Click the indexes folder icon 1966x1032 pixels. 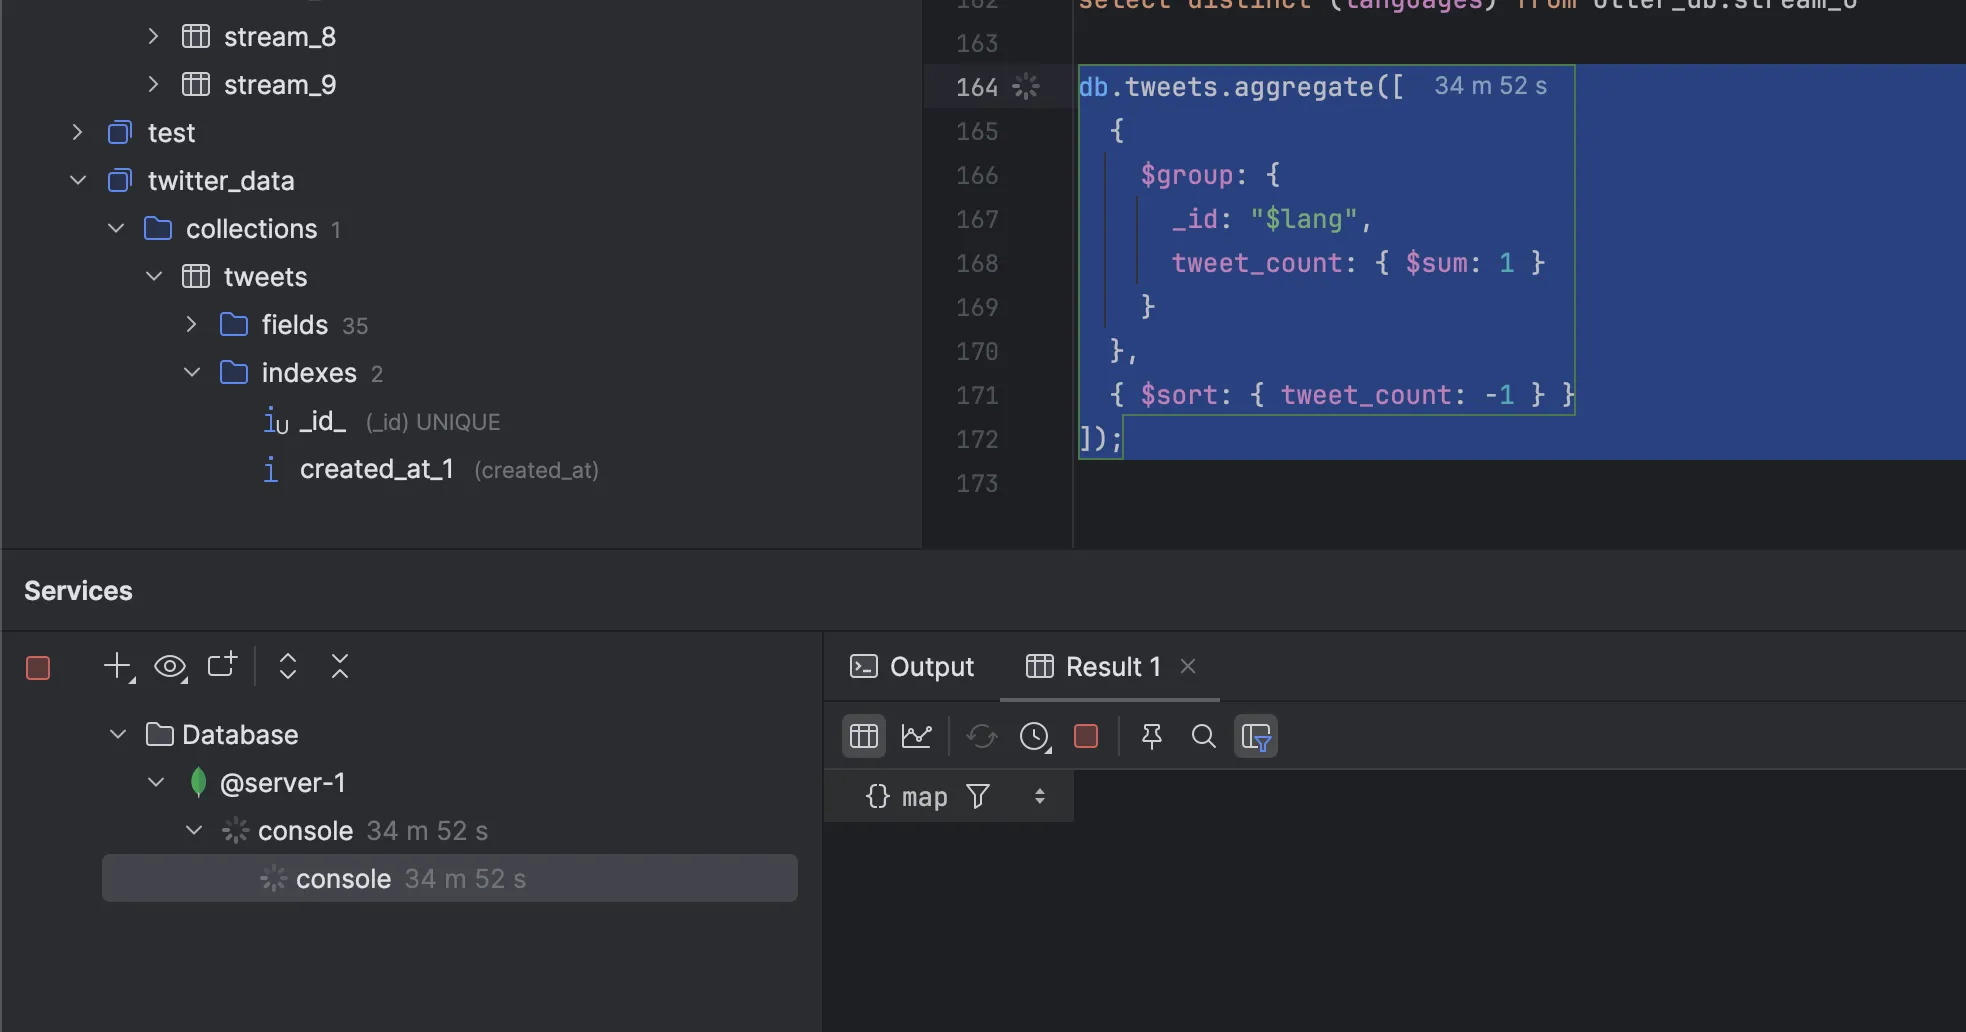pyautogui.click(x=234, y=373)
